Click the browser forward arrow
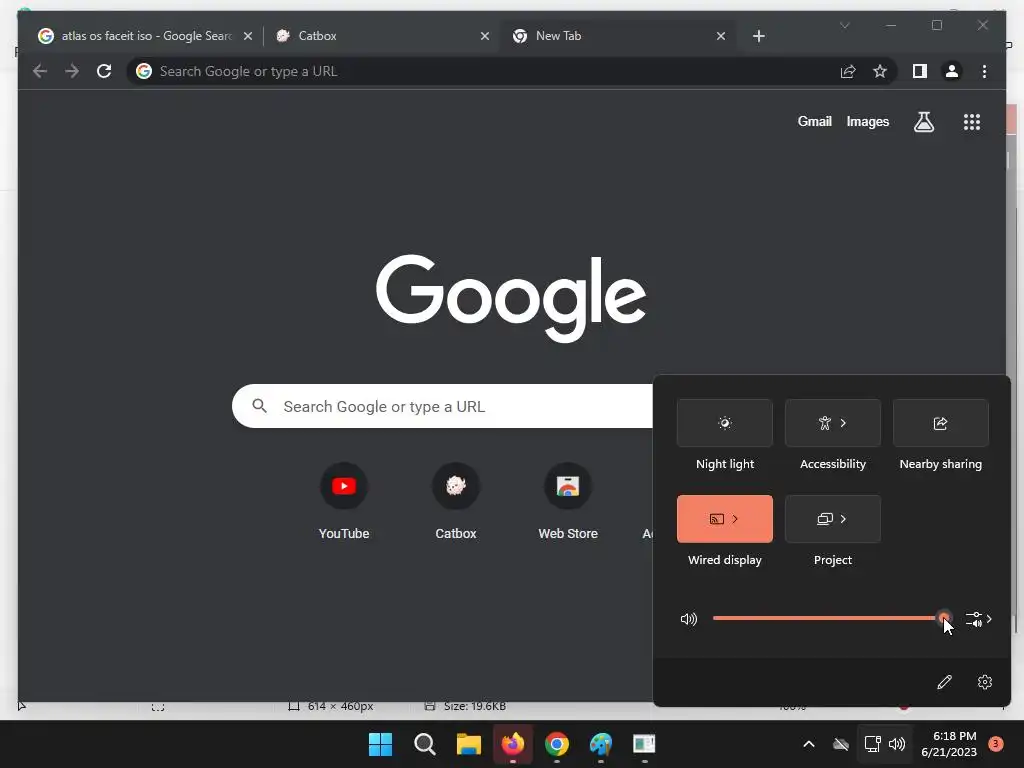Screen dimensions: 1024x768 (x=72, y=71)
